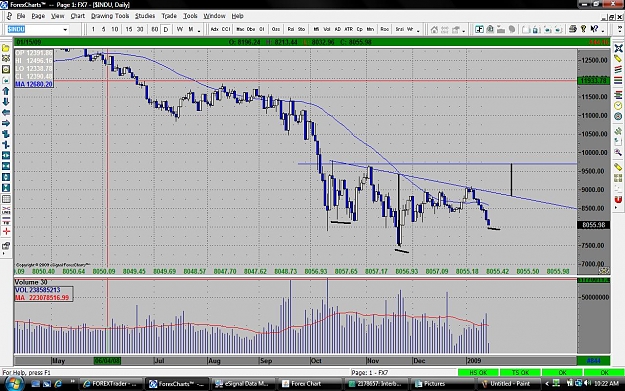The width and height of the screenshot is (625, 391).
Task: Click the 11933.78 price label on axis
Action: 594,81
